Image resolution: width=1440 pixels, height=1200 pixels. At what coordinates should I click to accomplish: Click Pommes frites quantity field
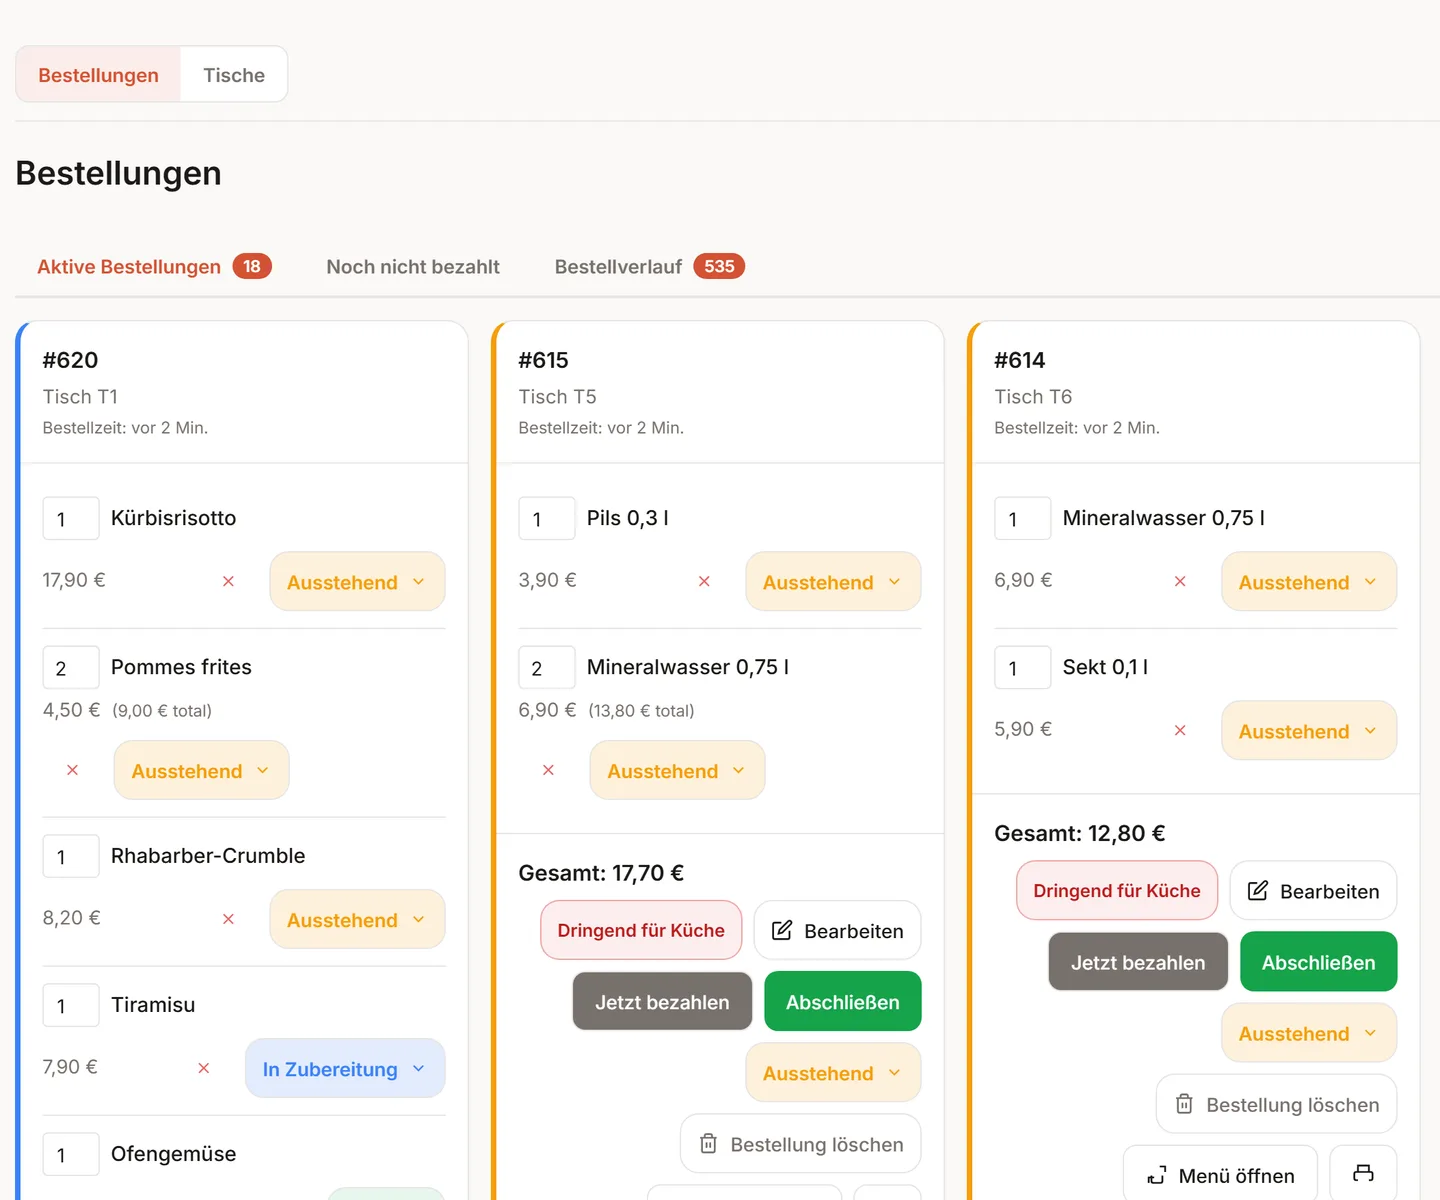point(71,667)
